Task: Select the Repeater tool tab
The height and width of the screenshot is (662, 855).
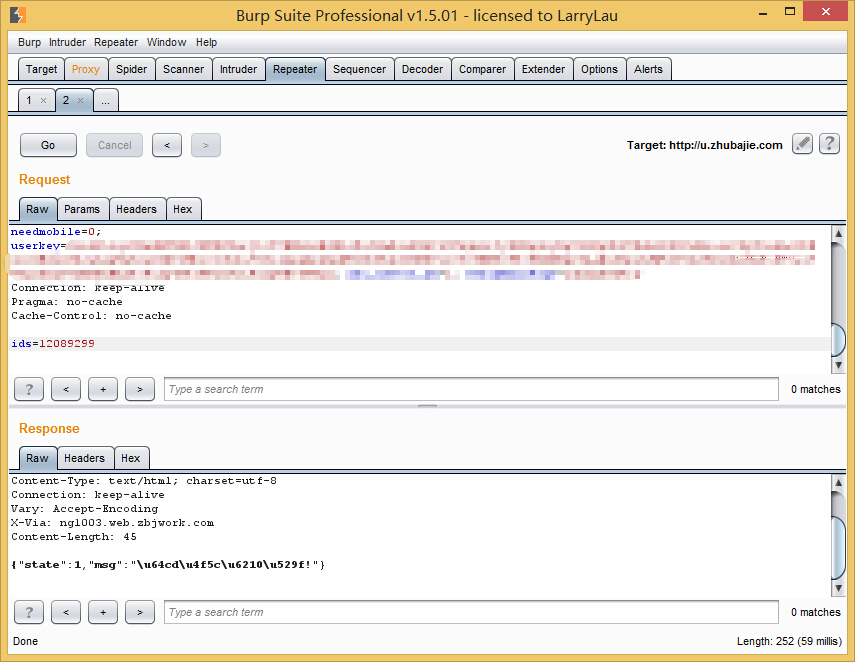Action: pos(295,69)
